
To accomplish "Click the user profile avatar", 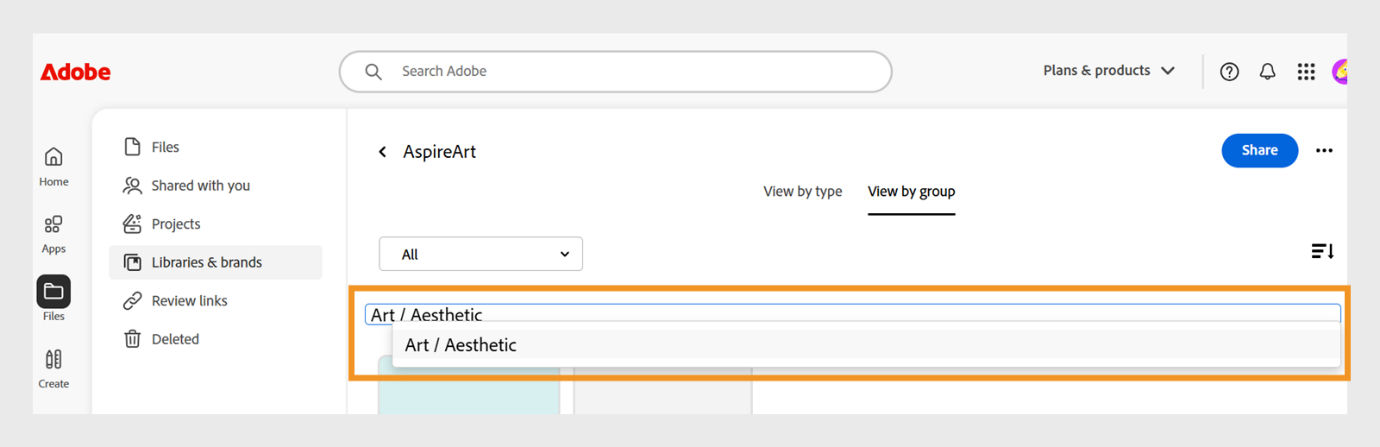I will [x=1339, y=71].
